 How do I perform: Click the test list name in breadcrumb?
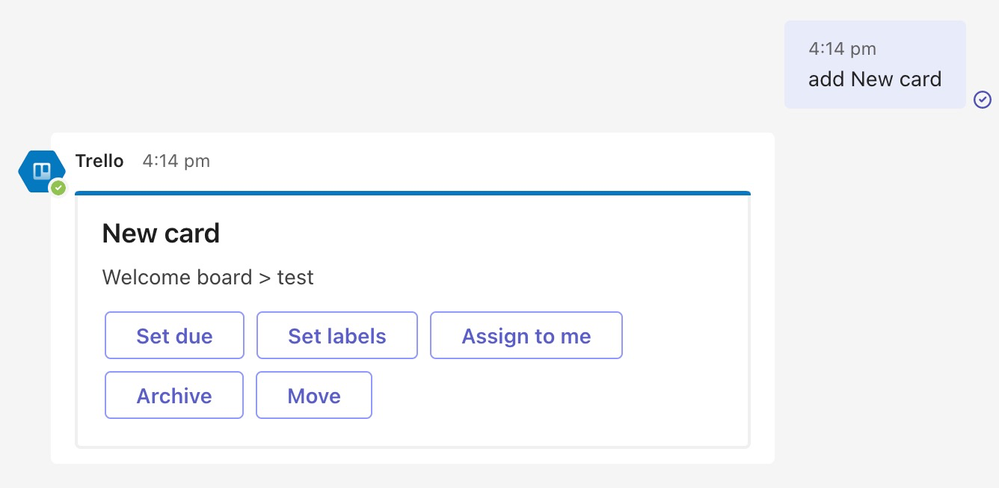[295, 277]
